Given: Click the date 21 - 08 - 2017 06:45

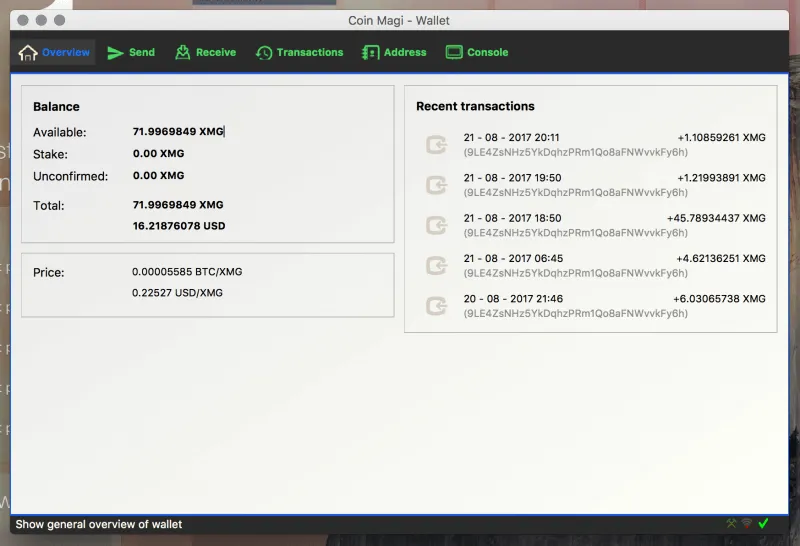Looking at the screenshot, I should [513, 258].
